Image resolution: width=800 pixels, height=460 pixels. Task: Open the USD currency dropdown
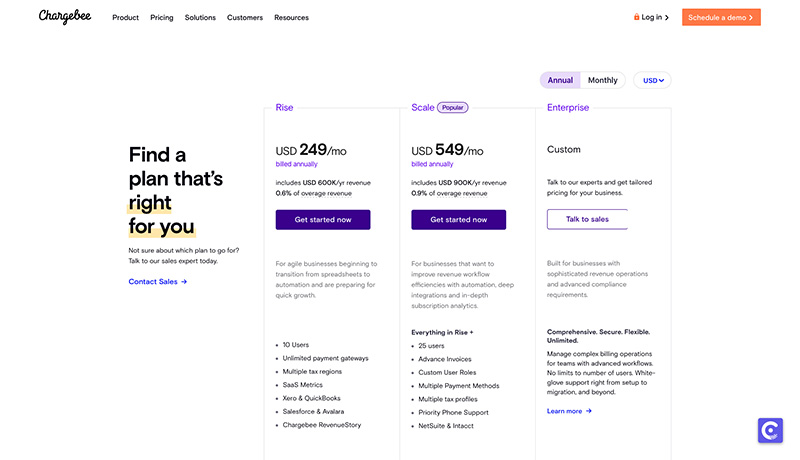[x=653, y=80]
